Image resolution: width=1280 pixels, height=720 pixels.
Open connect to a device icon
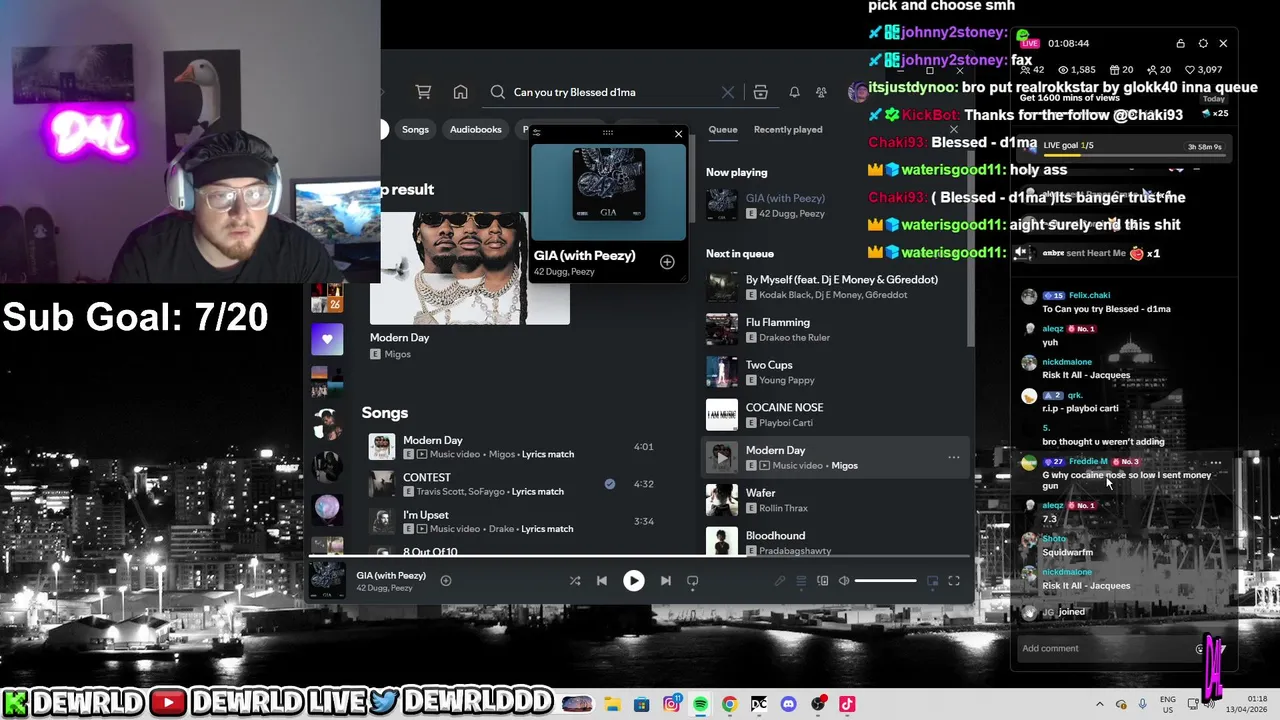(x=823, y=581)
